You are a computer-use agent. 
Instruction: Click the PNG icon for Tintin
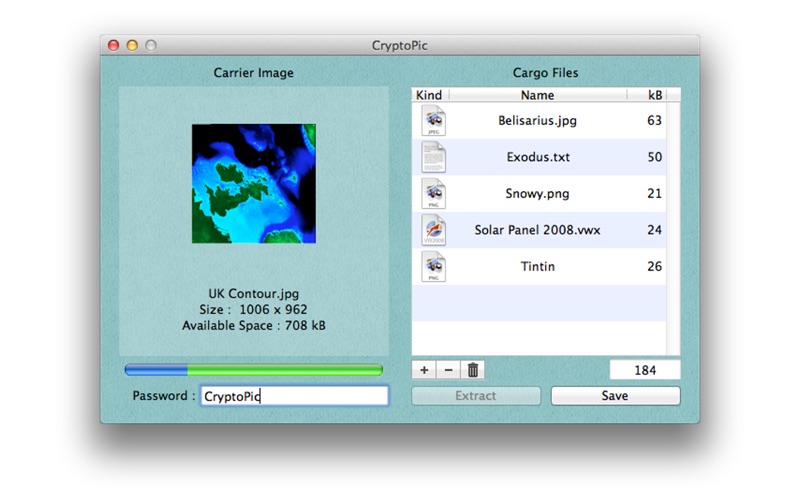point(434,267)
